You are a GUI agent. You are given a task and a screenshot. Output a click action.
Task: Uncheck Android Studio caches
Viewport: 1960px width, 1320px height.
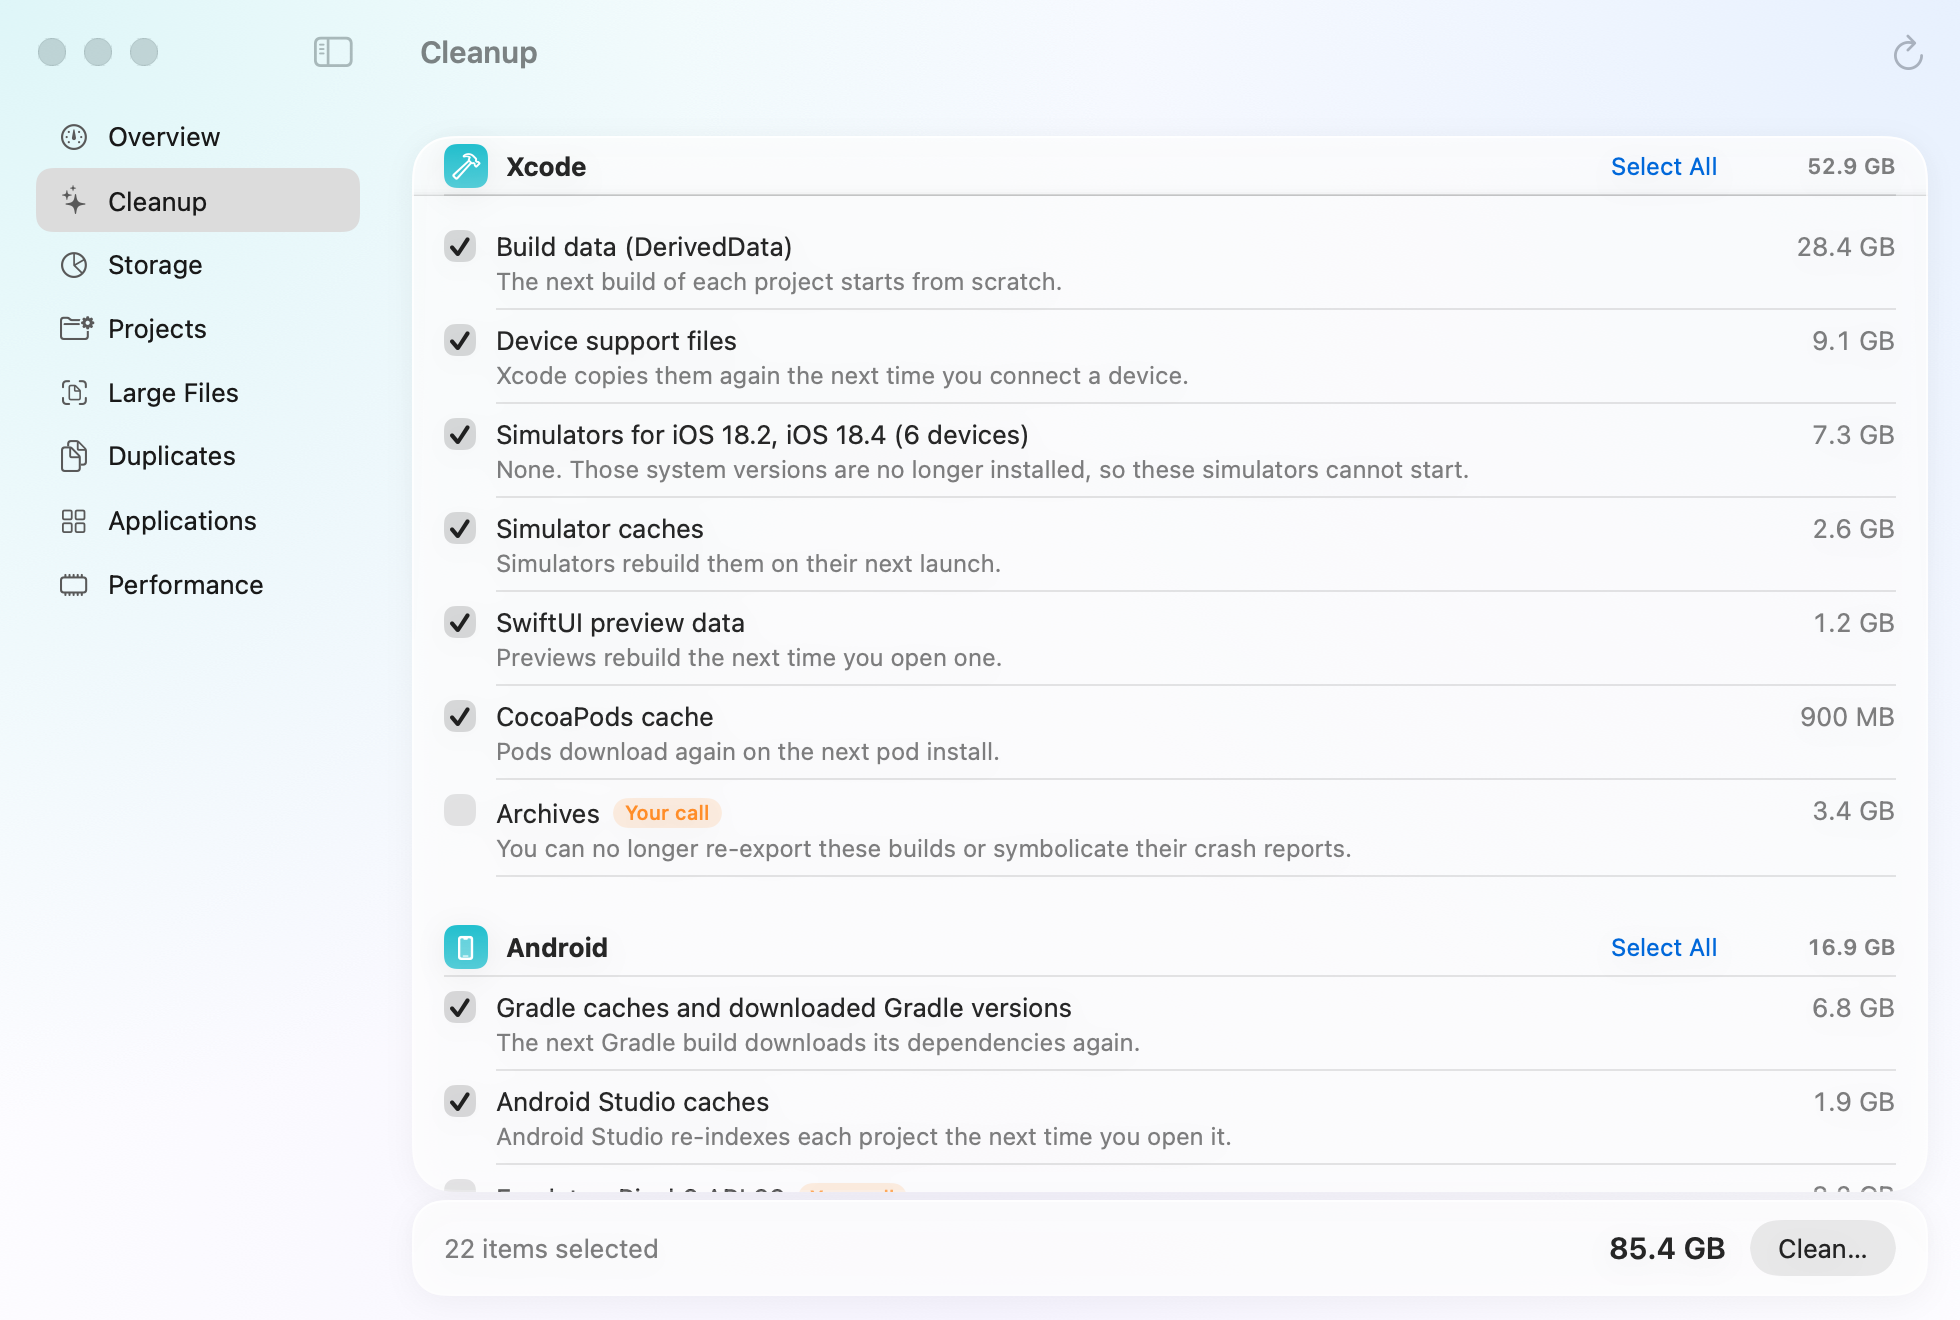460,1101
